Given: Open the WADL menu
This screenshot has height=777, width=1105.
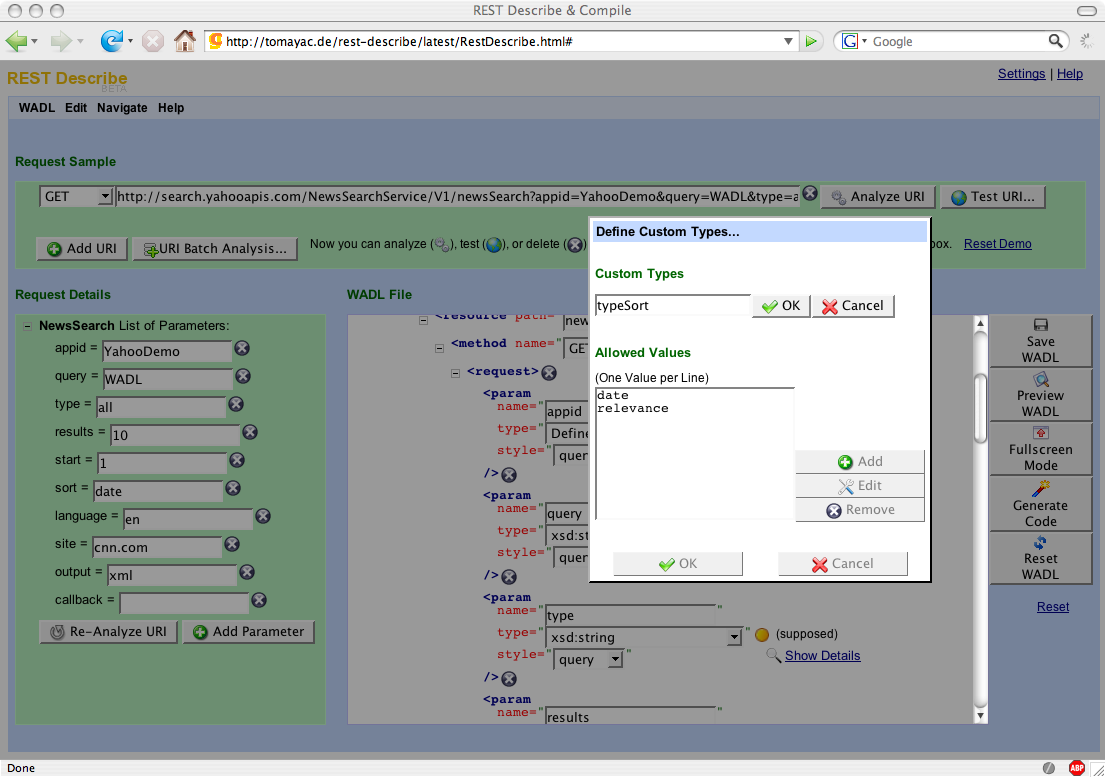Looking at the screenshot, I should (x=37, y=108).
